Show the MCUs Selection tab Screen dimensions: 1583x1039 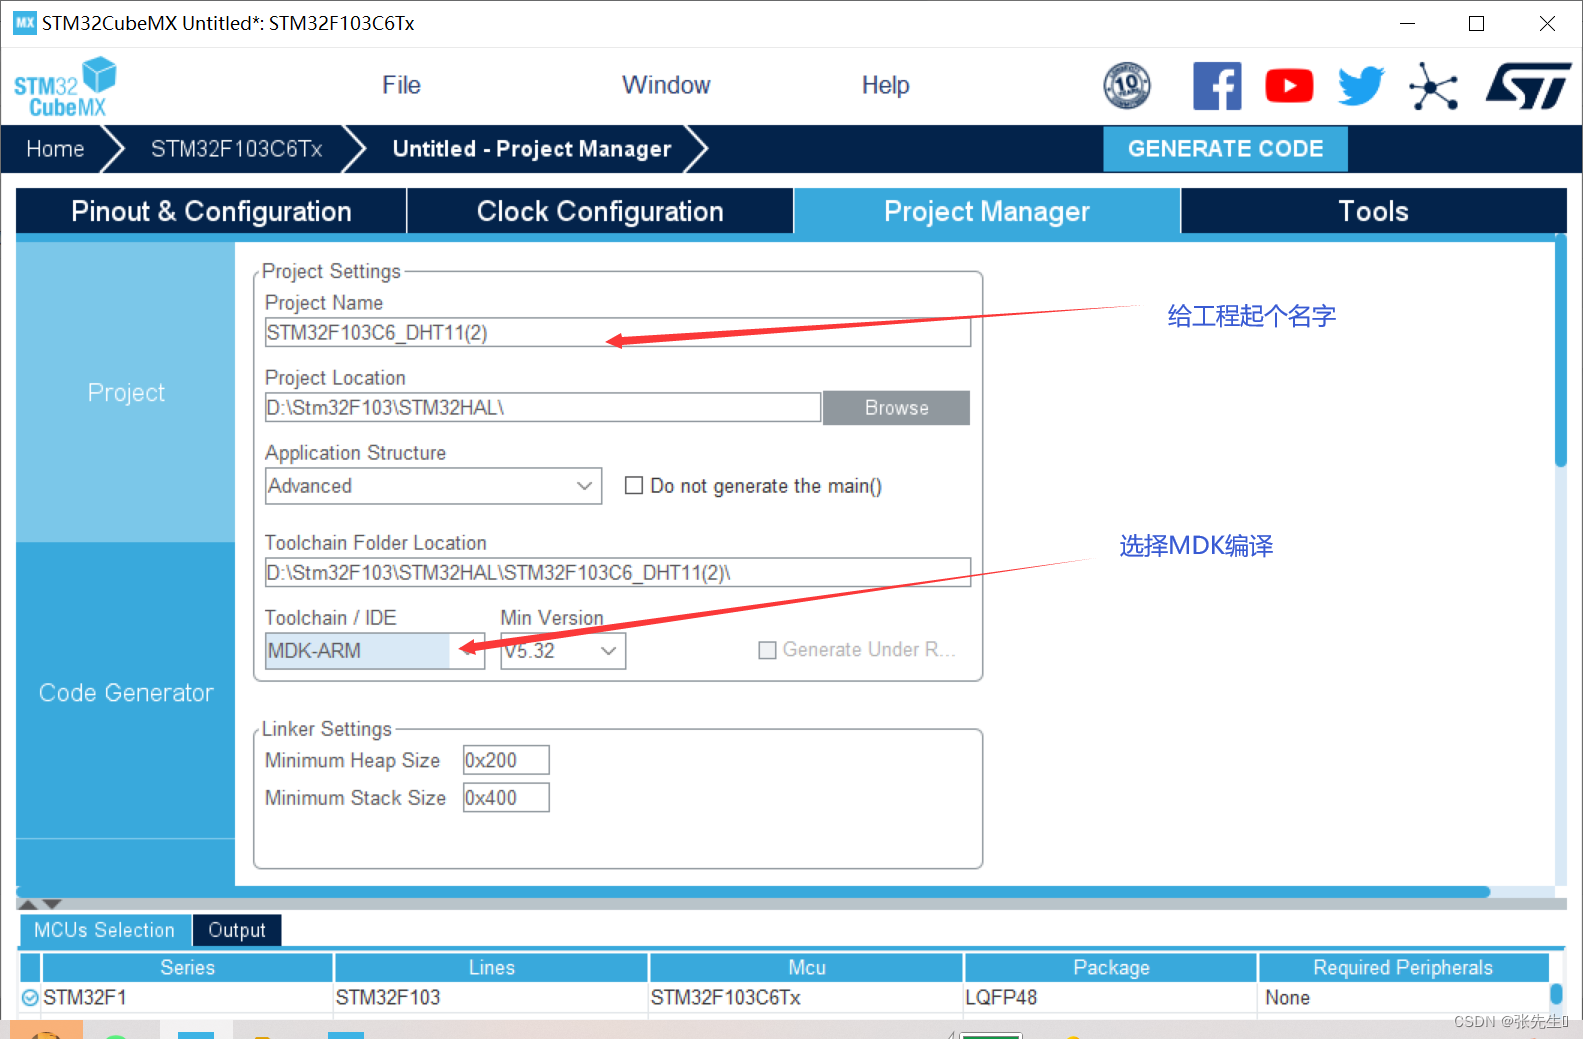(x=104, y=930)
